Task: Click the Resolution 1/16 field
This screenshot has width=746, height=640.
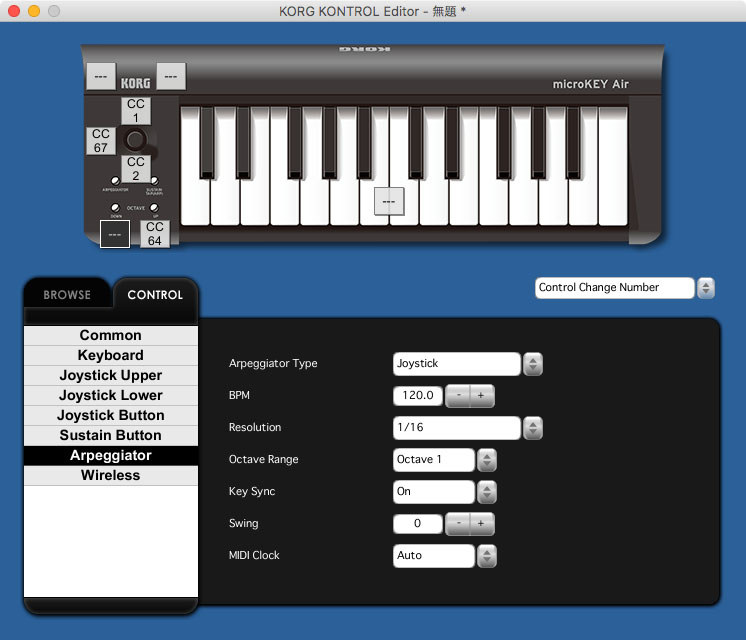Action: click(x=456, y=427)
